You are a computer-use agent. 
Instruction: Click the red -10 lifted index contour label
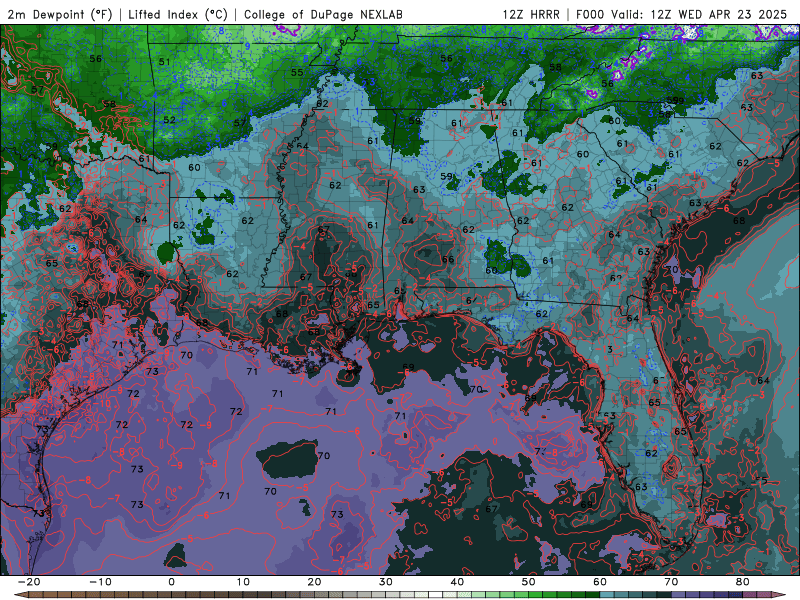pos(102,404)
